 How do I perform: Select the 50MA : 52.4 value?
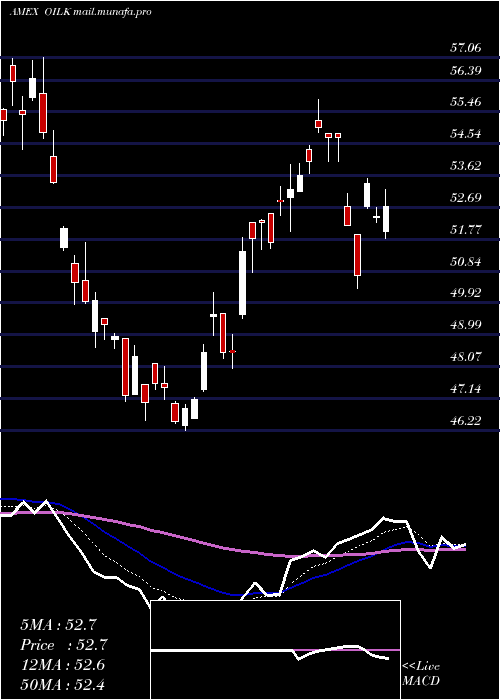point(63,685)
